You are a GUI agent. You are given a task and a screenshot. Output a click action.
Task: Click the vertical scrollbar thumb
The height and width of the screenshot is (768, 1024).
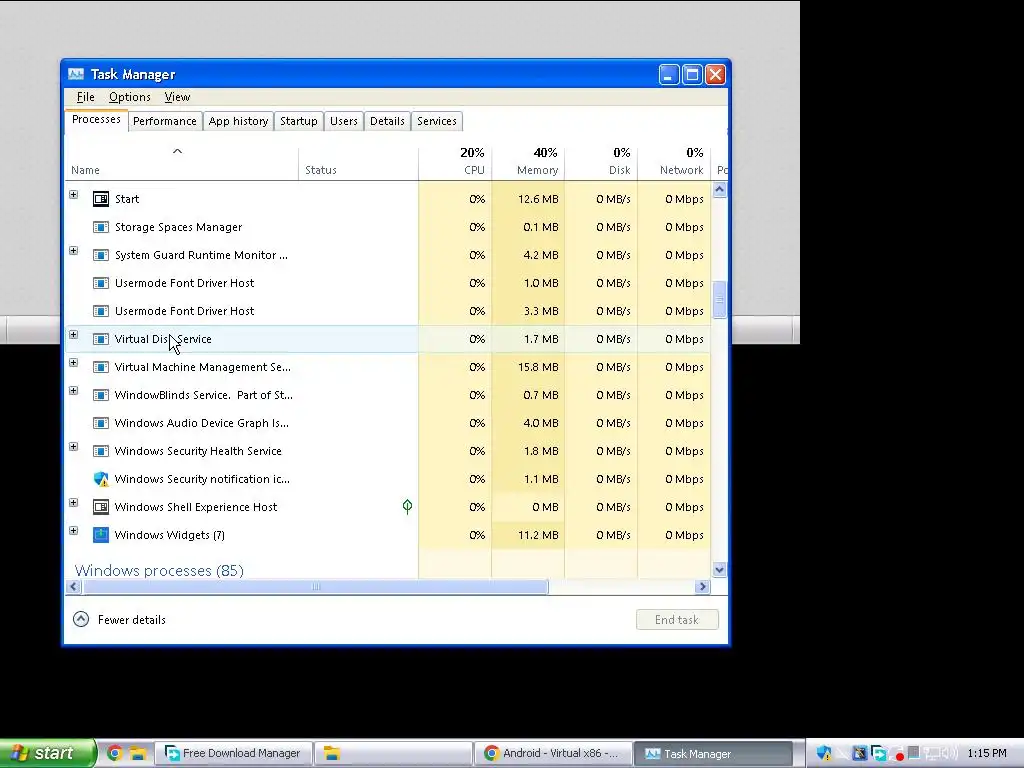click(720, 300)
